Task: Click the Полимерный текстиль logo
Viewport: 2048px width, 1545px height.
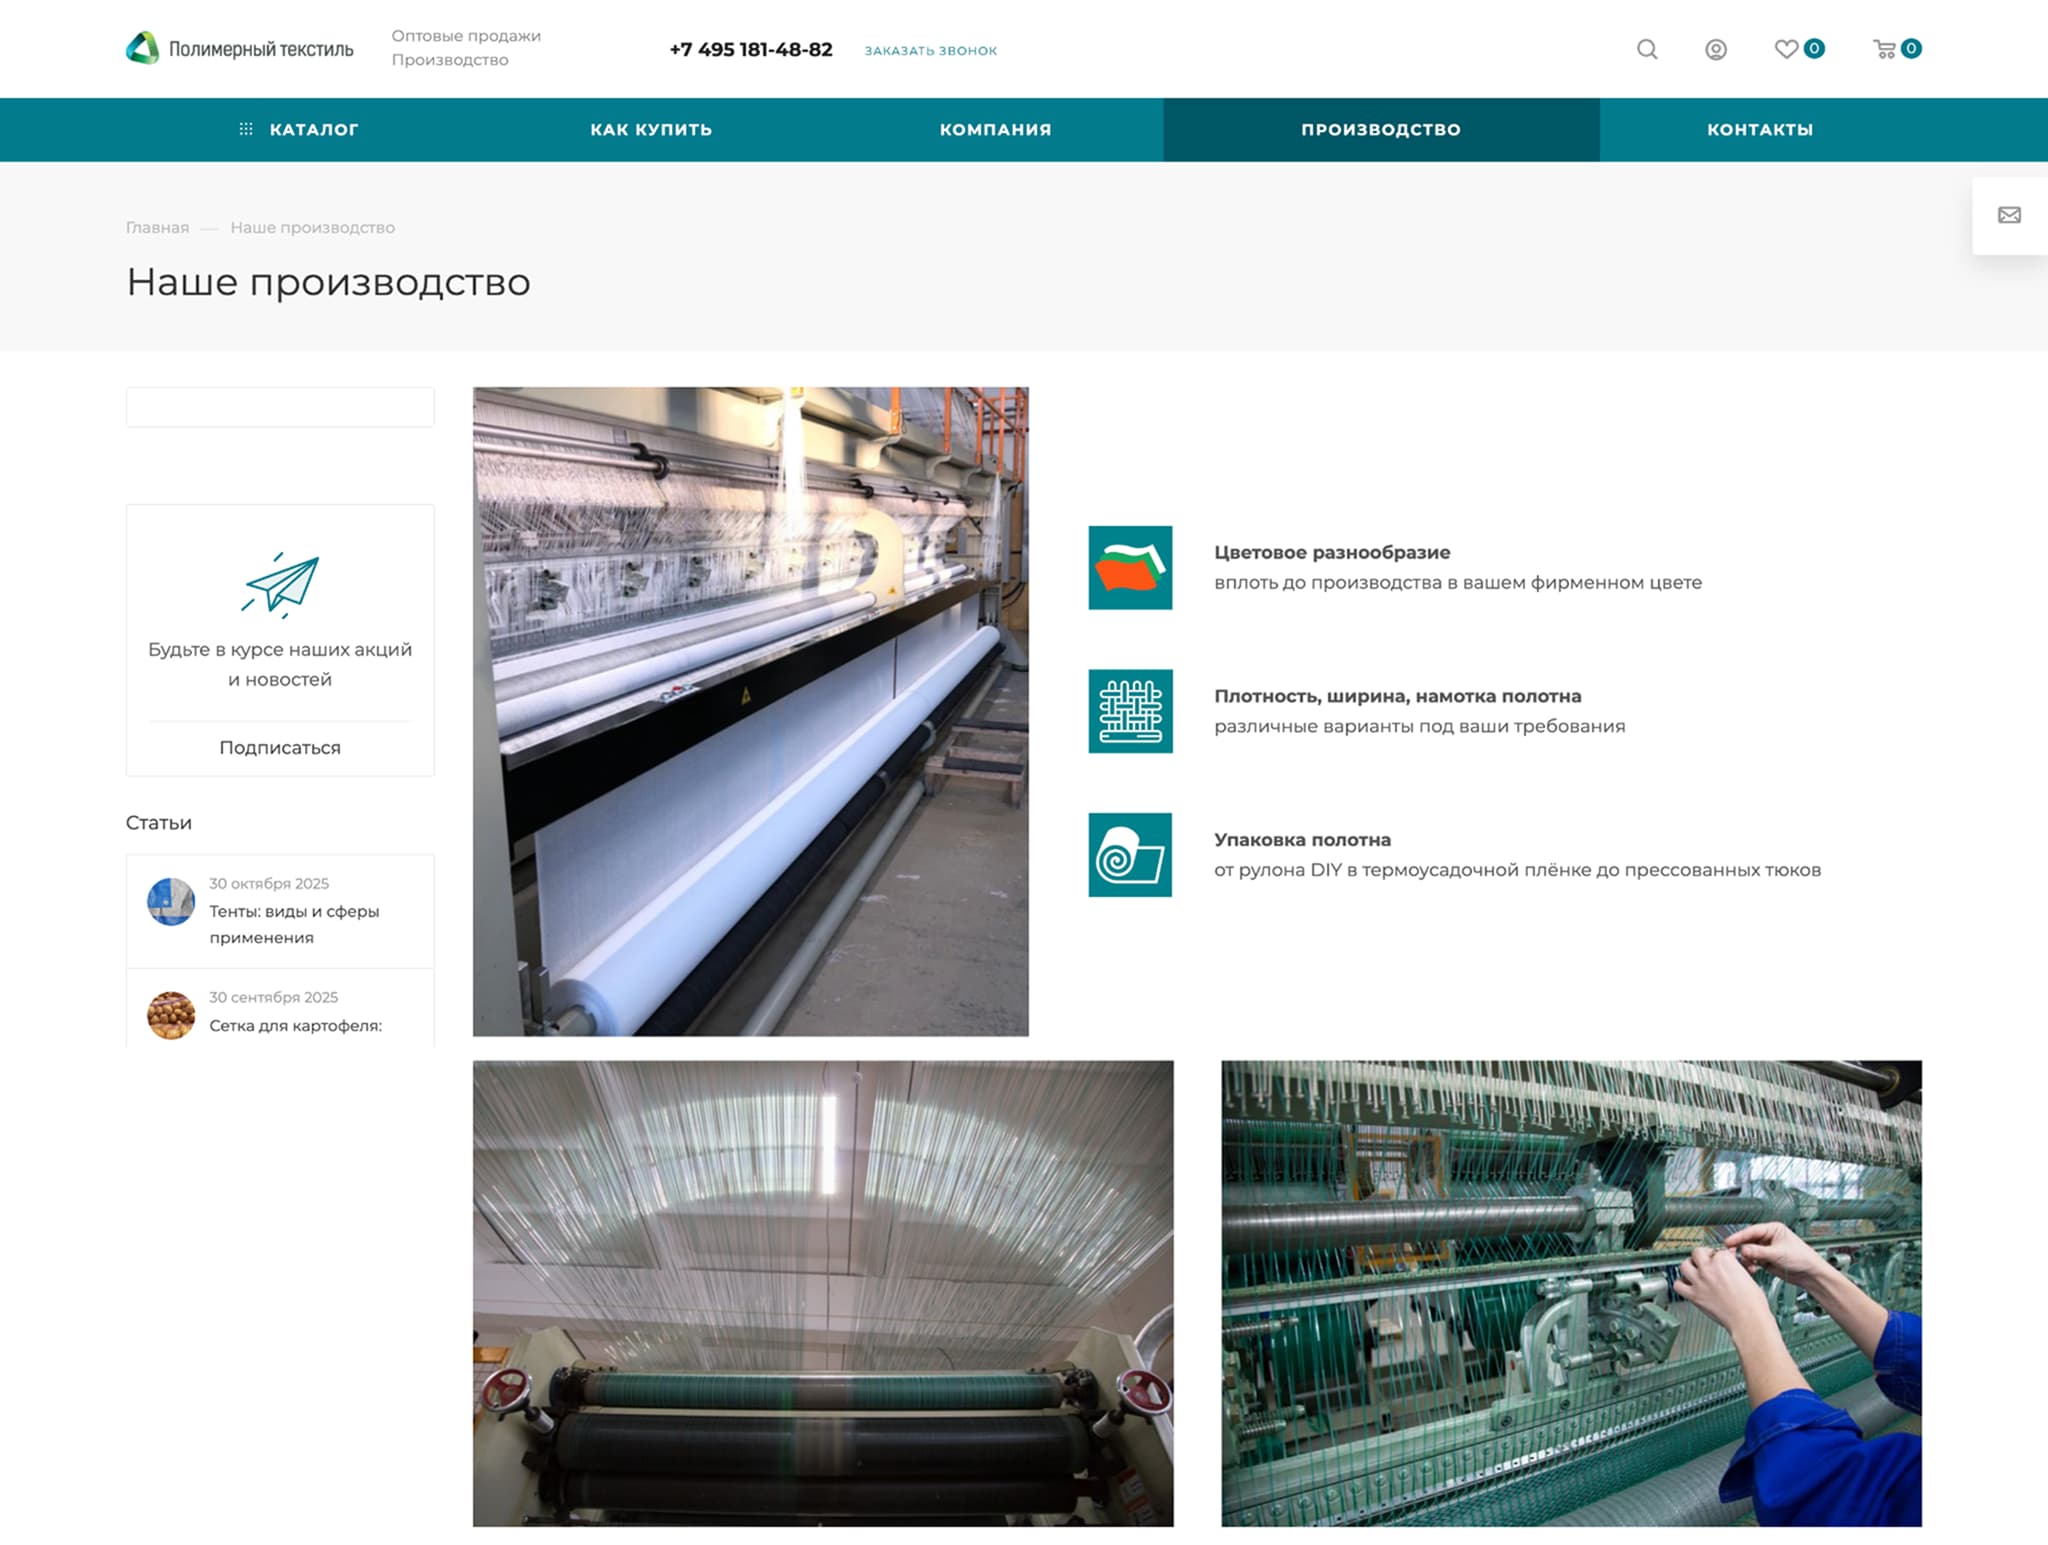Action: tap(240, 48)
